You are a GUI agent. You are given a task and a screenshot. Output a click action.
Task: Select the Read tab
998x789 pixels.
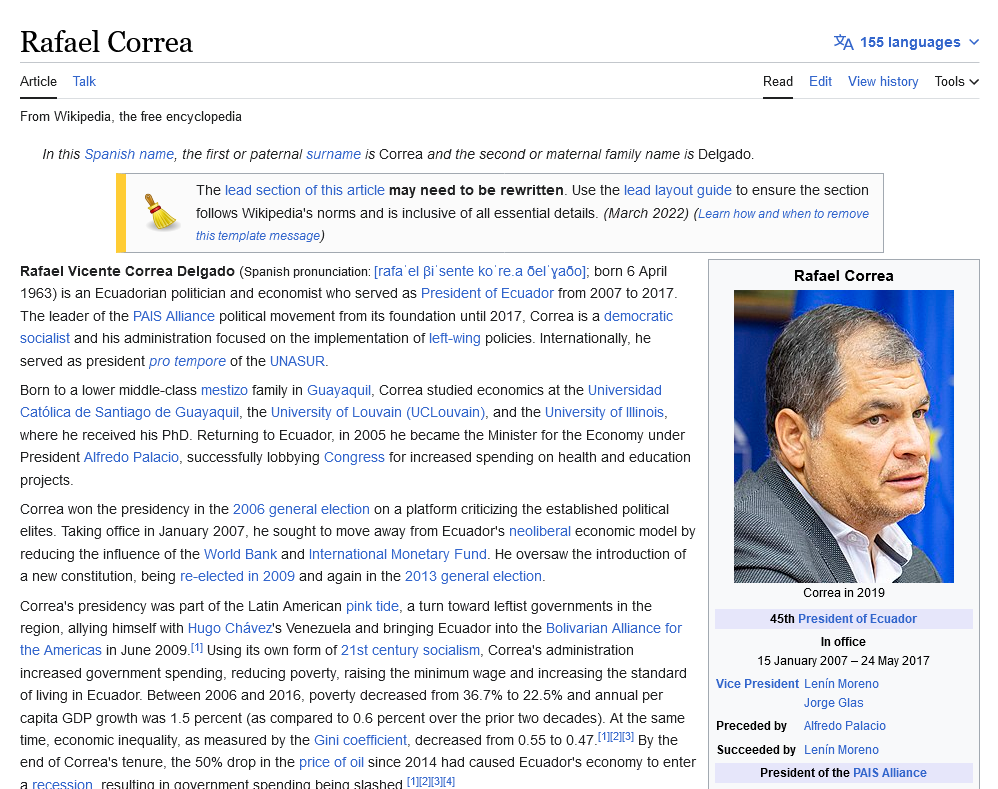(778, 81)
